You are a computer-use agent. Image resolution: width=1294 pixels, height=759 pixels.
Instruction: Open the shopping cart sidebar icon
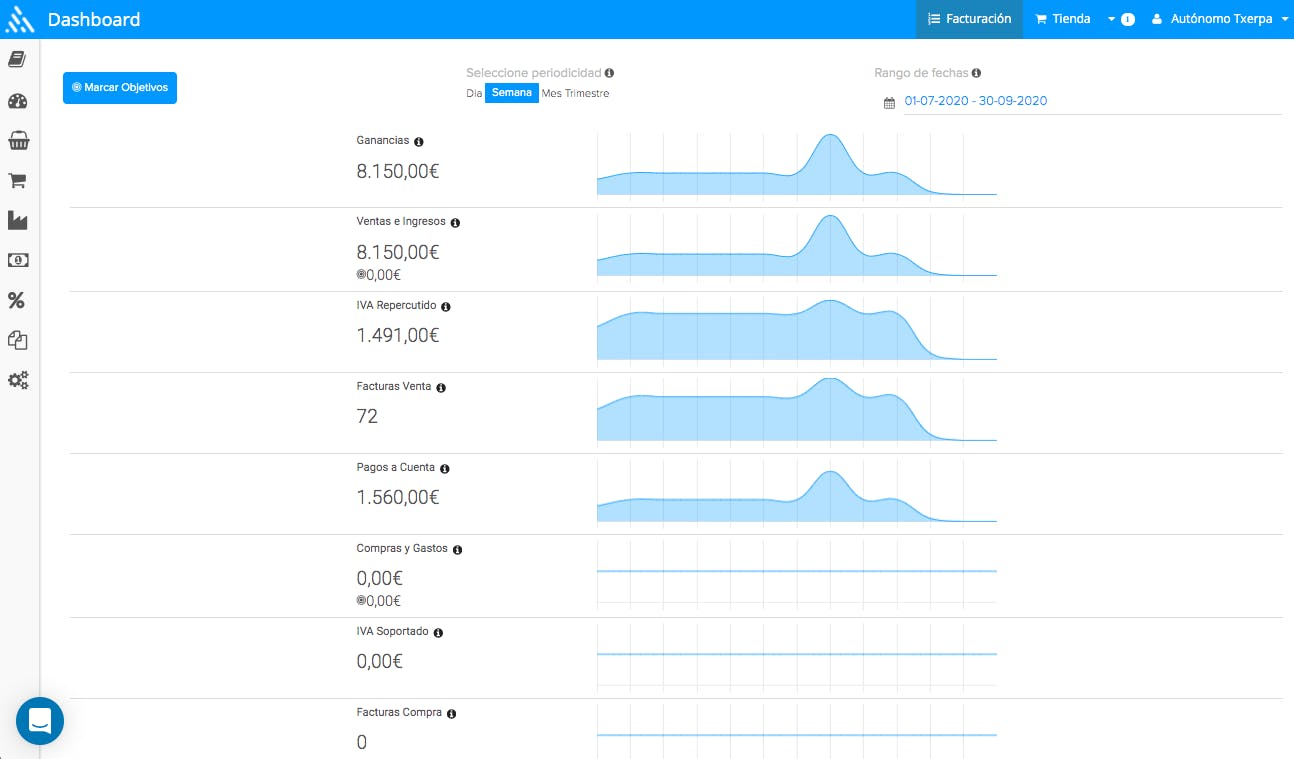click(x=17, y=181)
